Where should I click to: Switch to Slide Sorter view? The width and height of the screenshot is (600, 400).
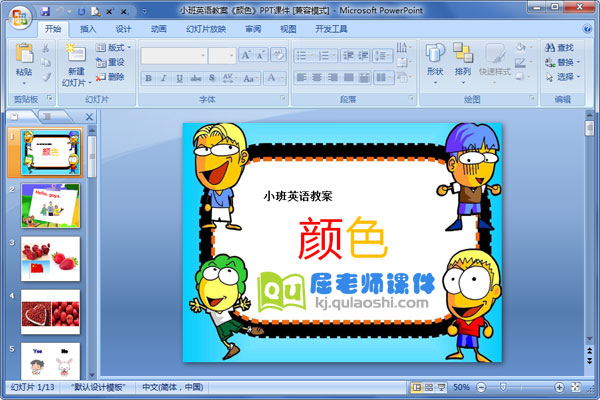click(429, 387)
